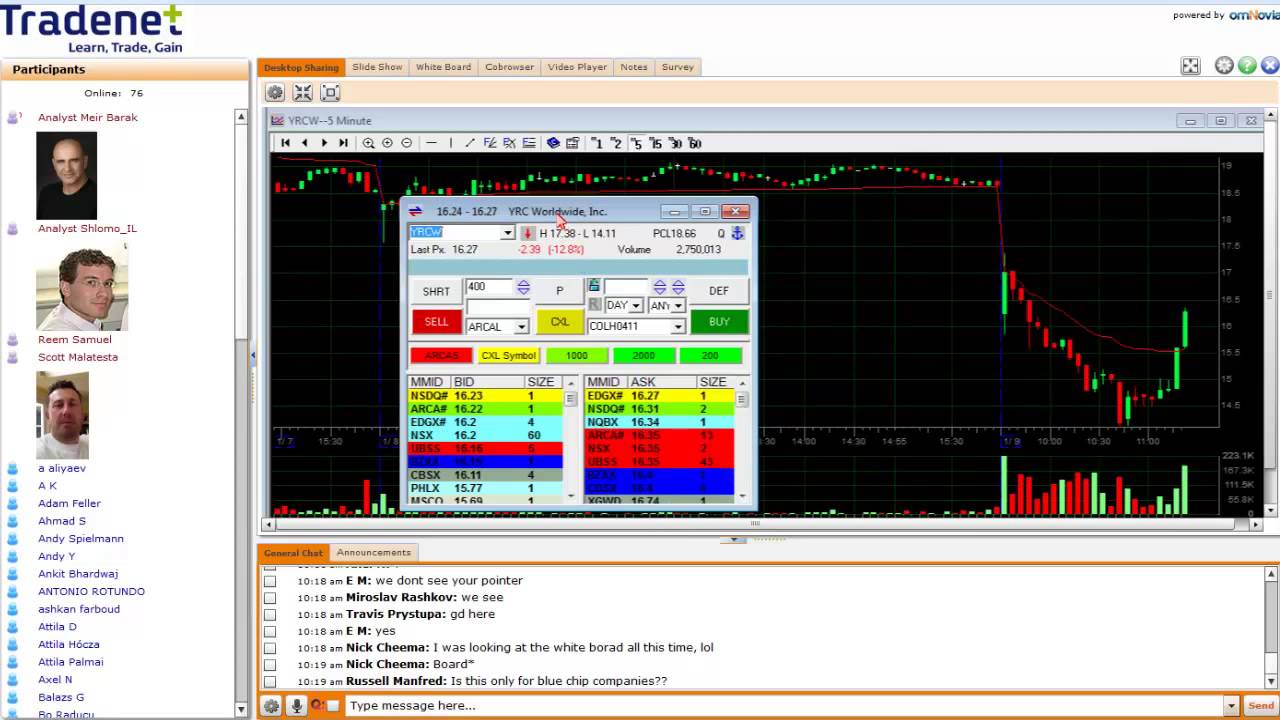Click the actual-size view icon
The height and width of the screenshot is (720, 1280).
(x=330, y=93)
